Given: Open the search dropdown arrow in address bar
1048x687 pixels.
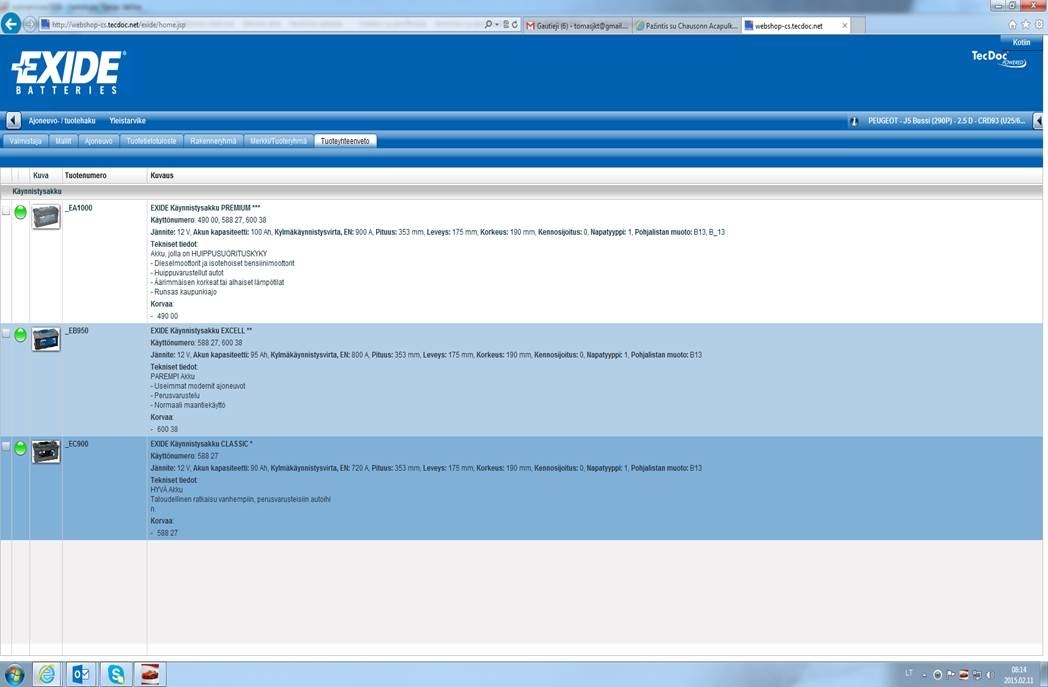Looking at the screenshot, I should coord(497,25).
